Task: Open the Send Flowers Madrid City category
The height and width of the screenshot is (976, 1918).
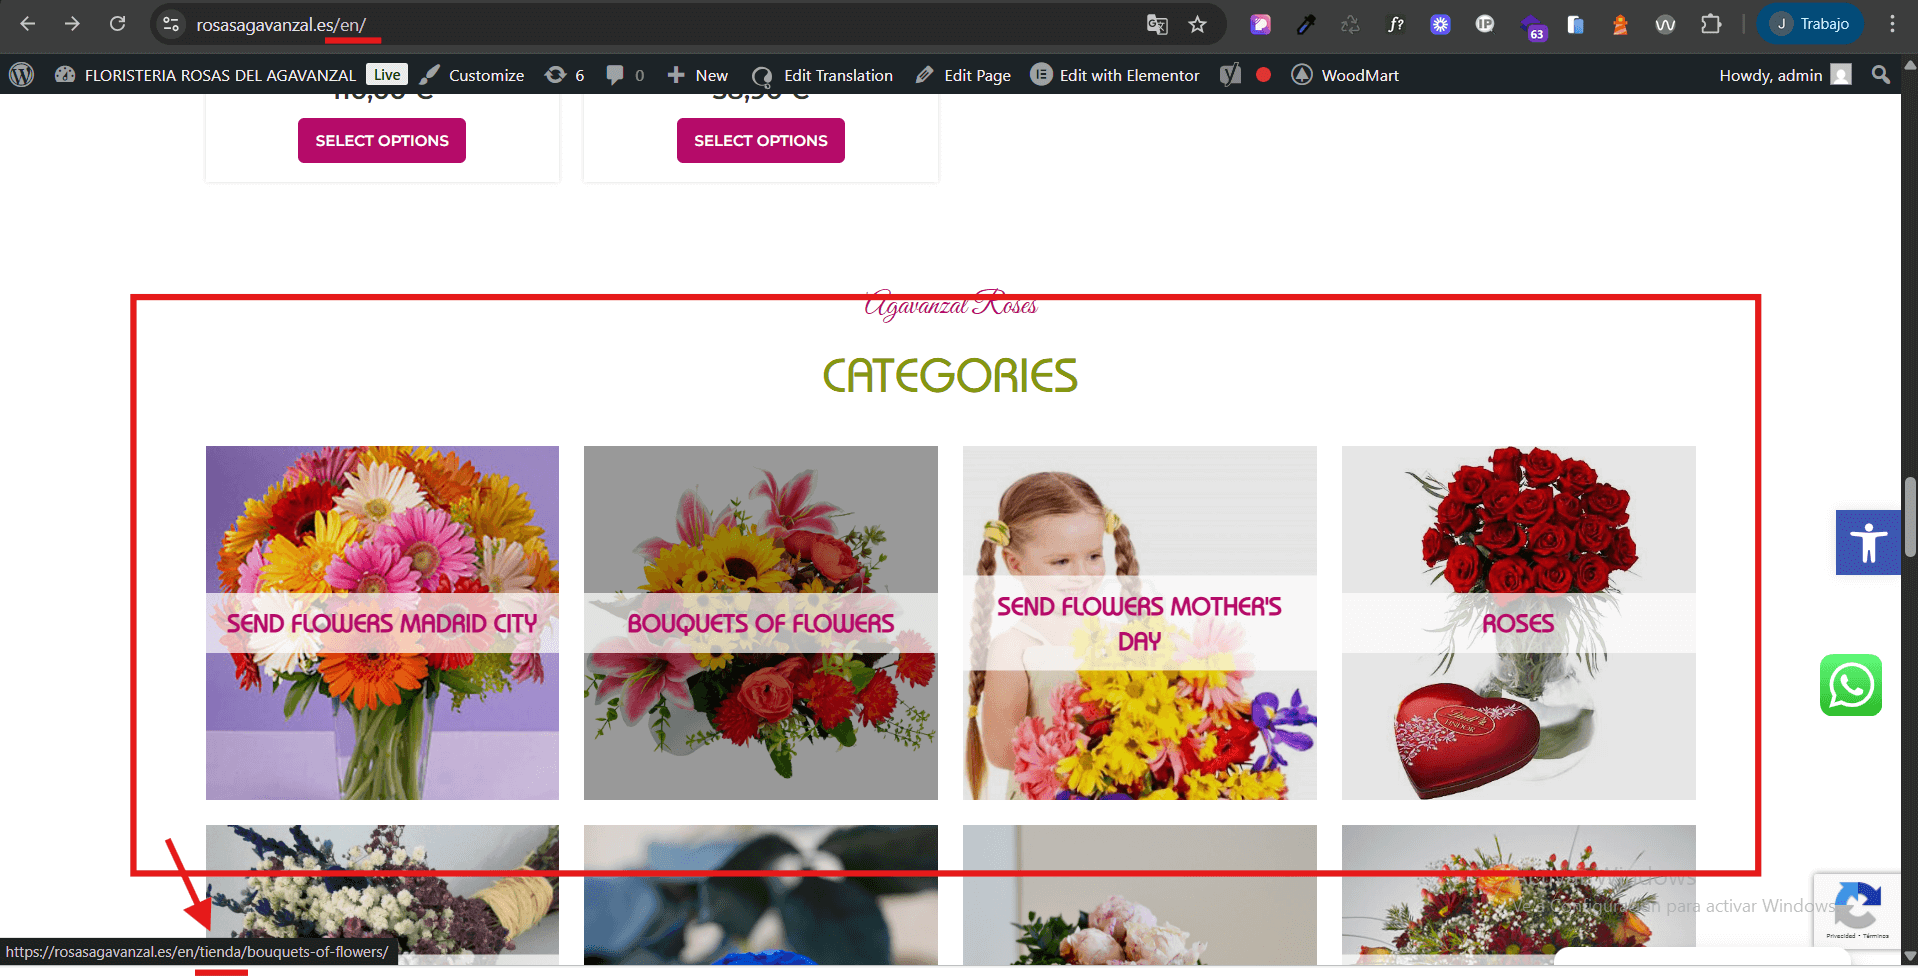Action: coord(382,623)
